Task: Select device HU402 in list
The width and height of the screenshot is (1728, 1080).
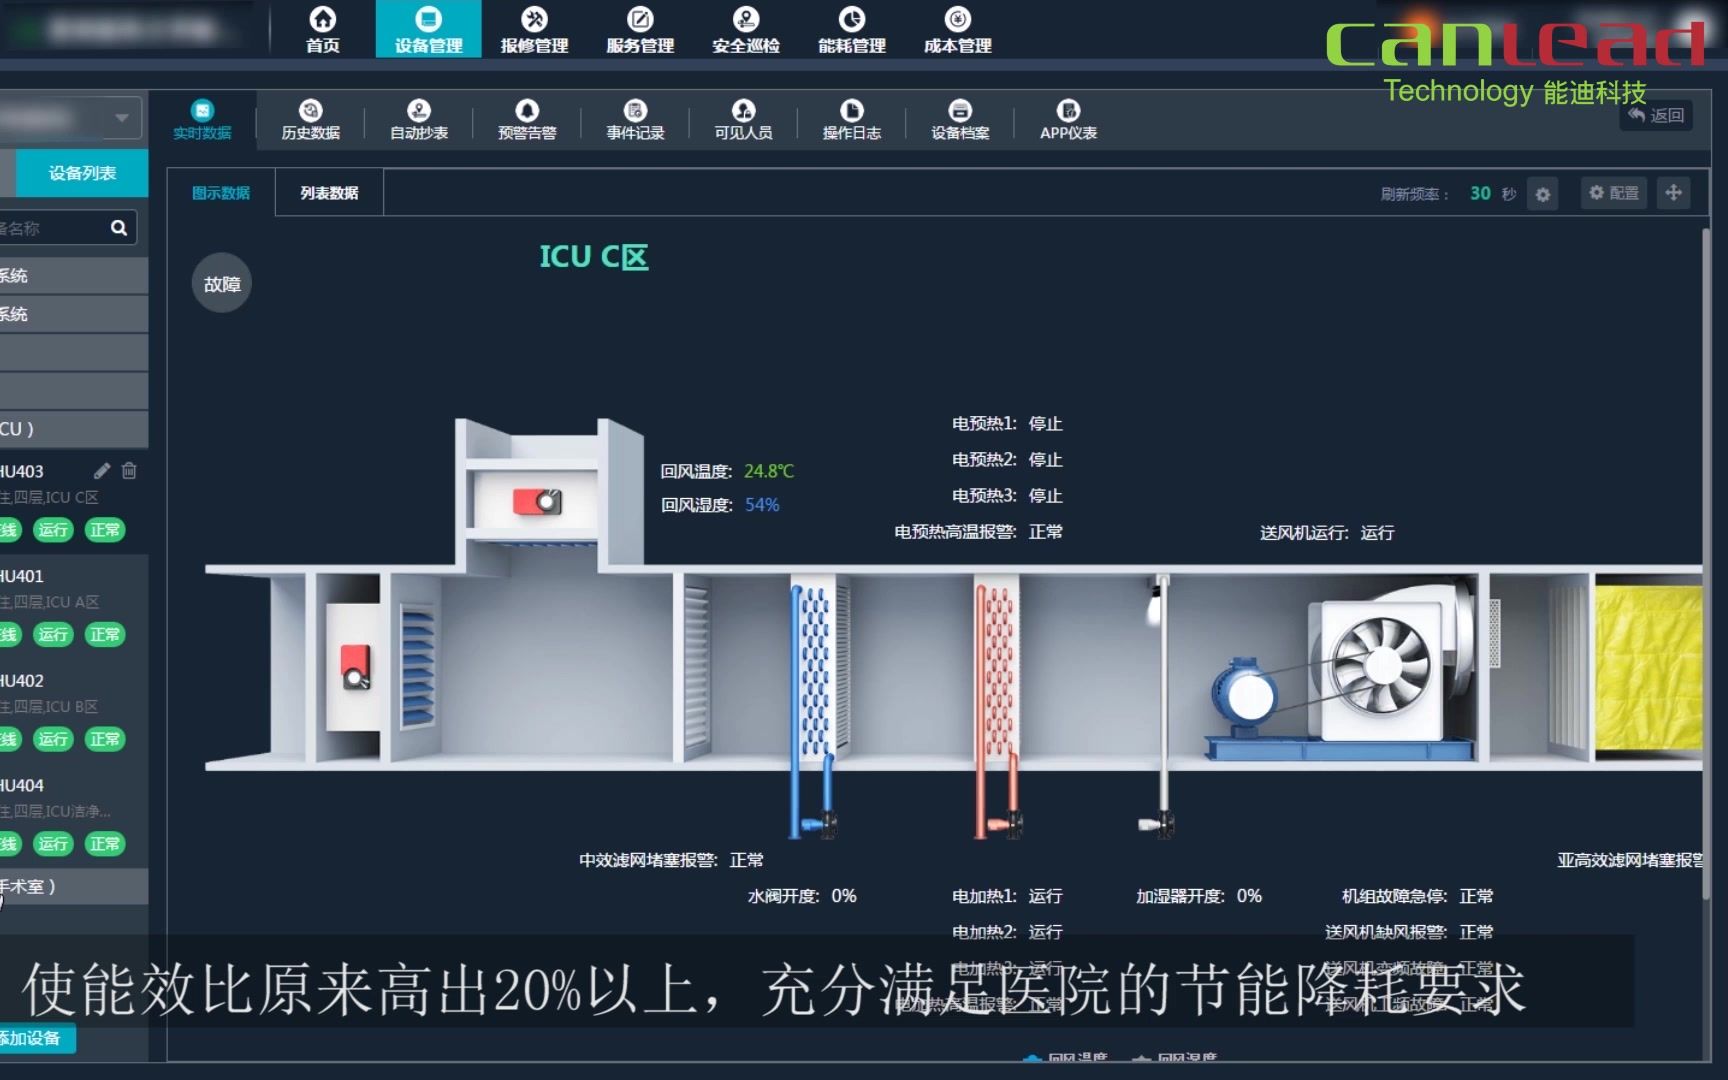Action: pos(74,710)
